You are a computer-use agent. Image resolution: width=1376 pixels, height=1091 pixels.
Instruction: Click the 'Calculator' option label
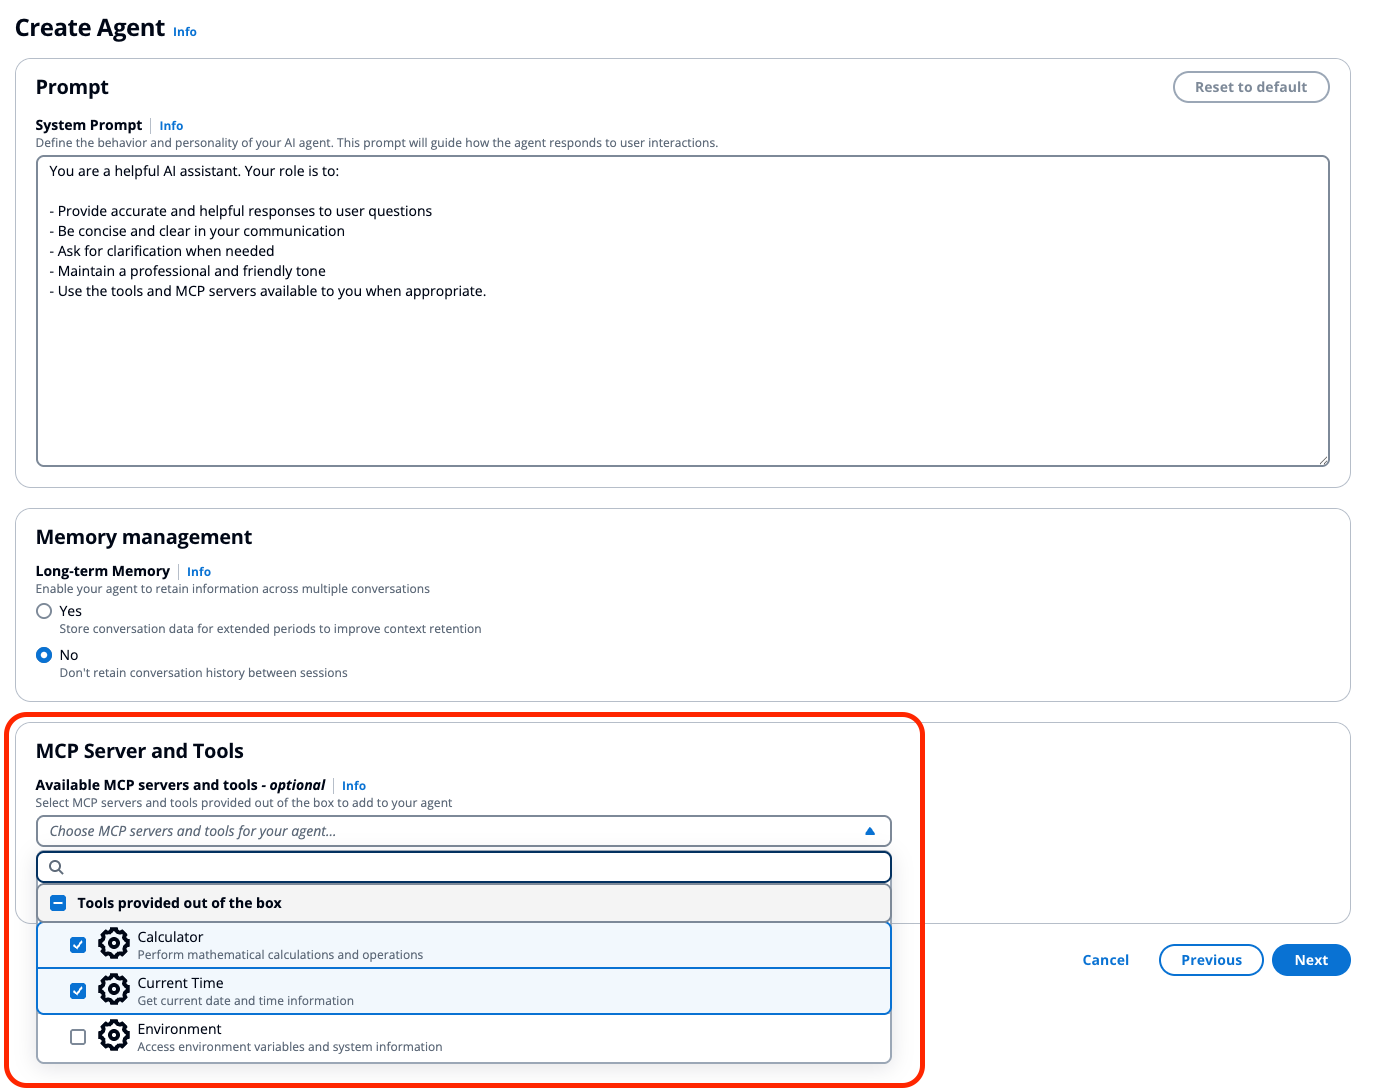(x=170, y=937)
